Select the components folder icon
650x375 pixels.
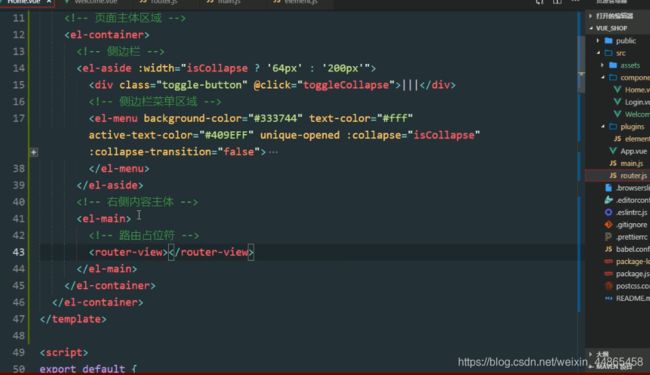point(613,77)
